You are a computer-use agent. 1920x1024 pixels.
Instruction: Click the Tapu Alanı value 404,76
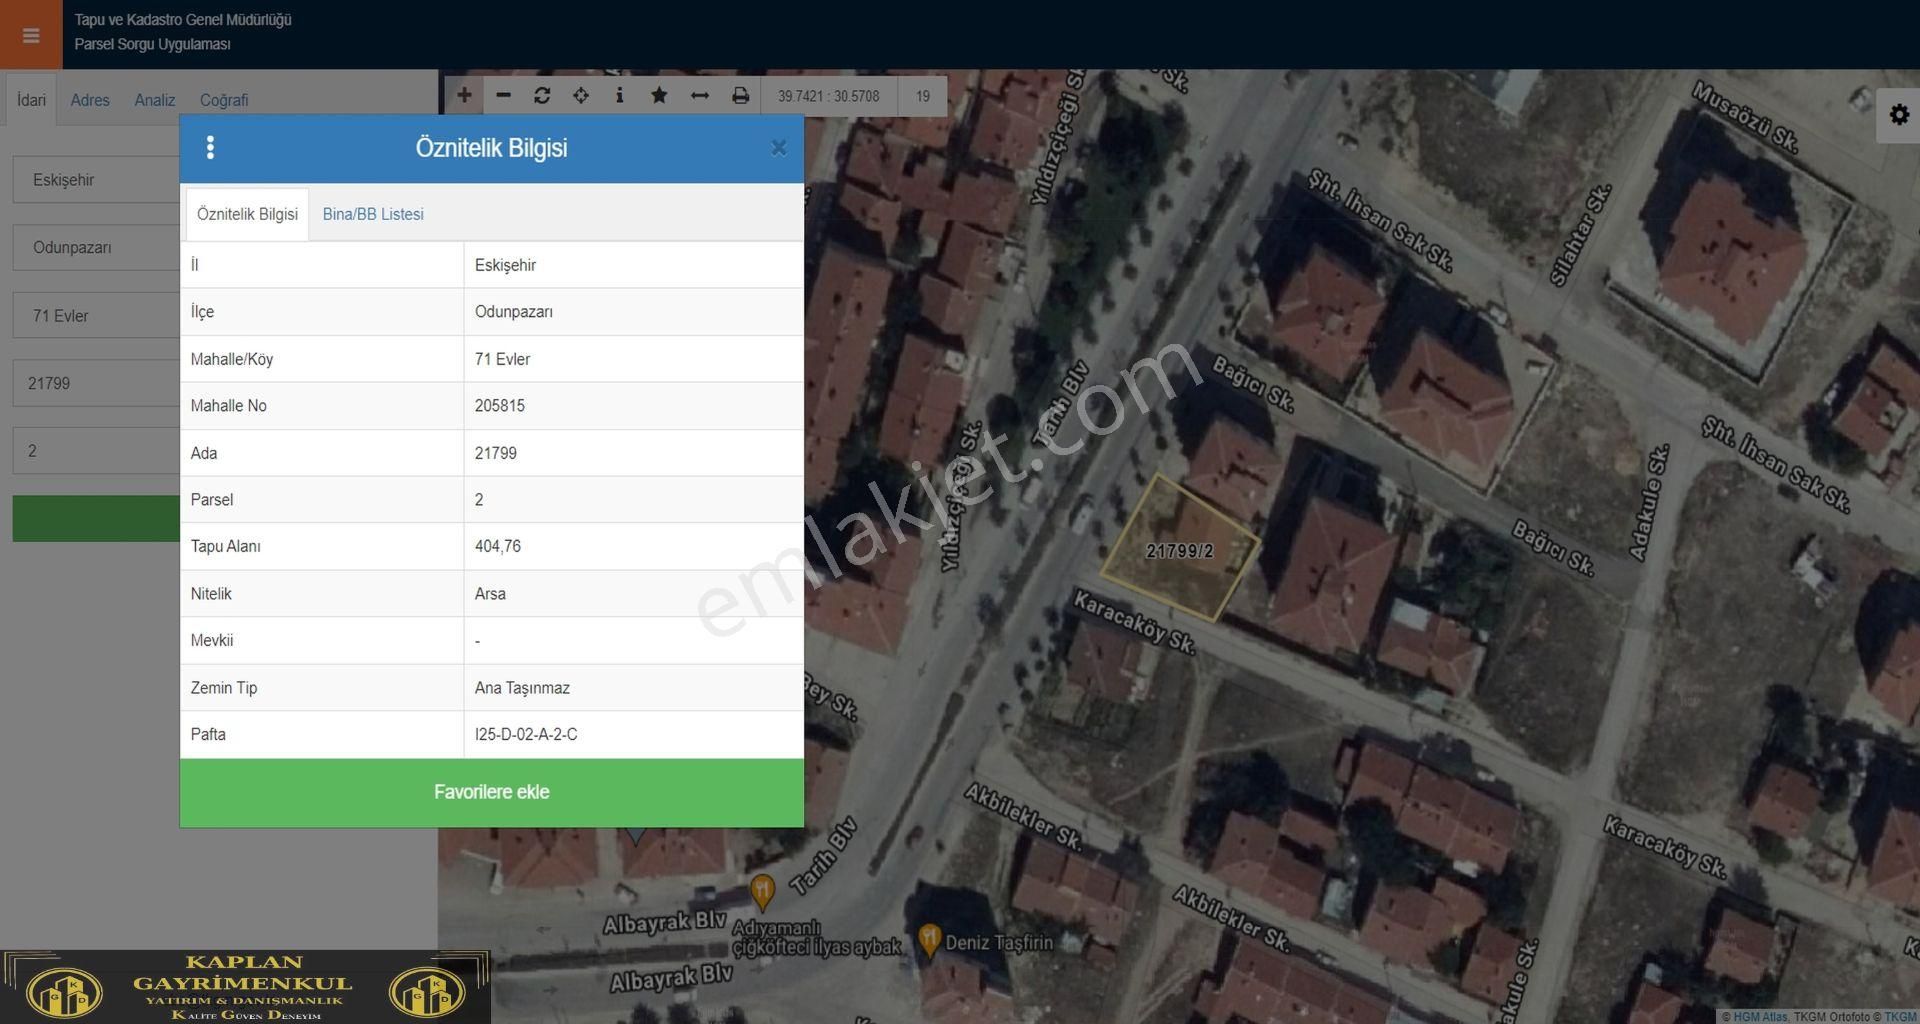pyautogui.click(x=498, y=546)
